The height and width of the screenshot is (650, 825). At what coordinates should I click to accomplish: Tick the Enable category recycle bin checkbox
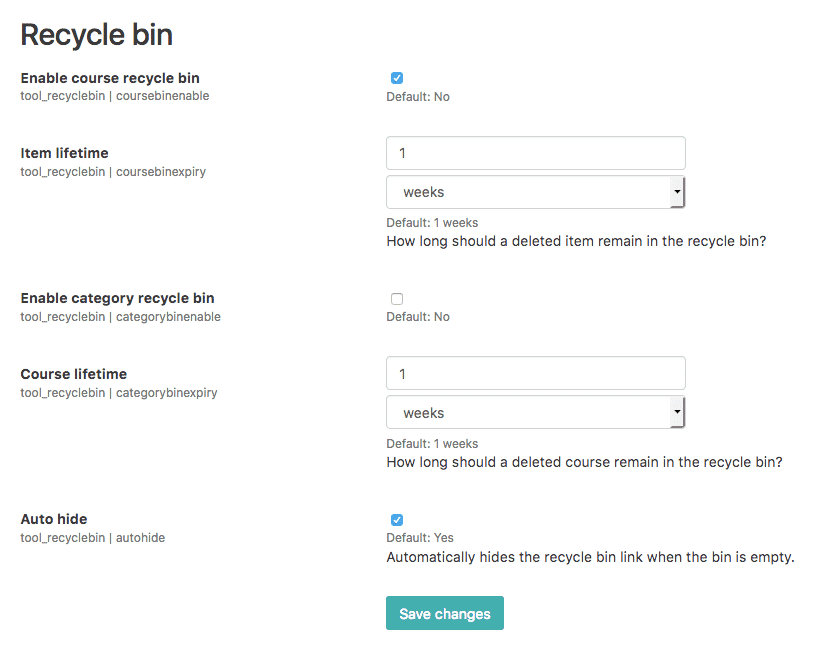pyautogui.click(x=397, y=299)
